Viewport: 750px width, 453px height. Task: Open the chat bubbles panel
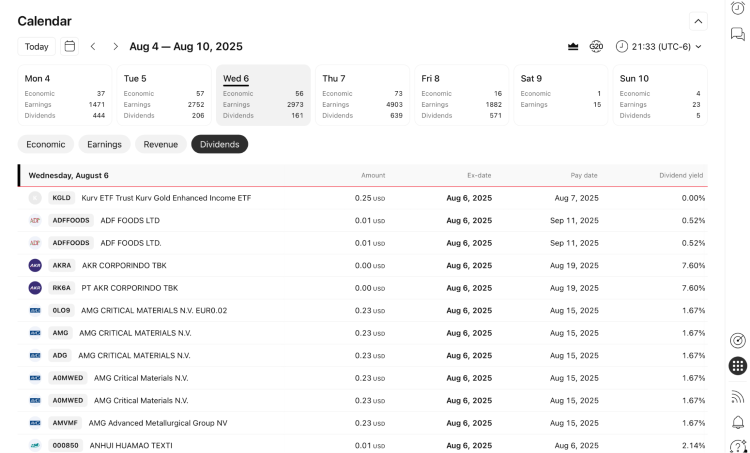coord(738,35)
